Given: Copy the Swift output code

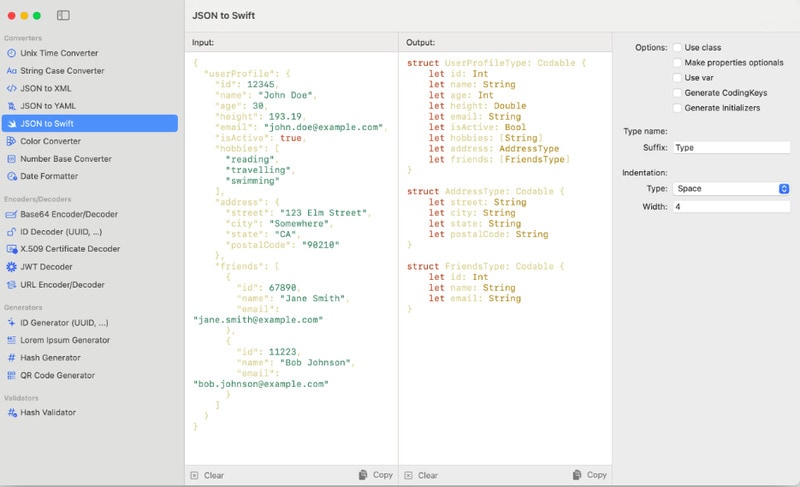Looking at the screenshot, I should click(x=589, y=475).
